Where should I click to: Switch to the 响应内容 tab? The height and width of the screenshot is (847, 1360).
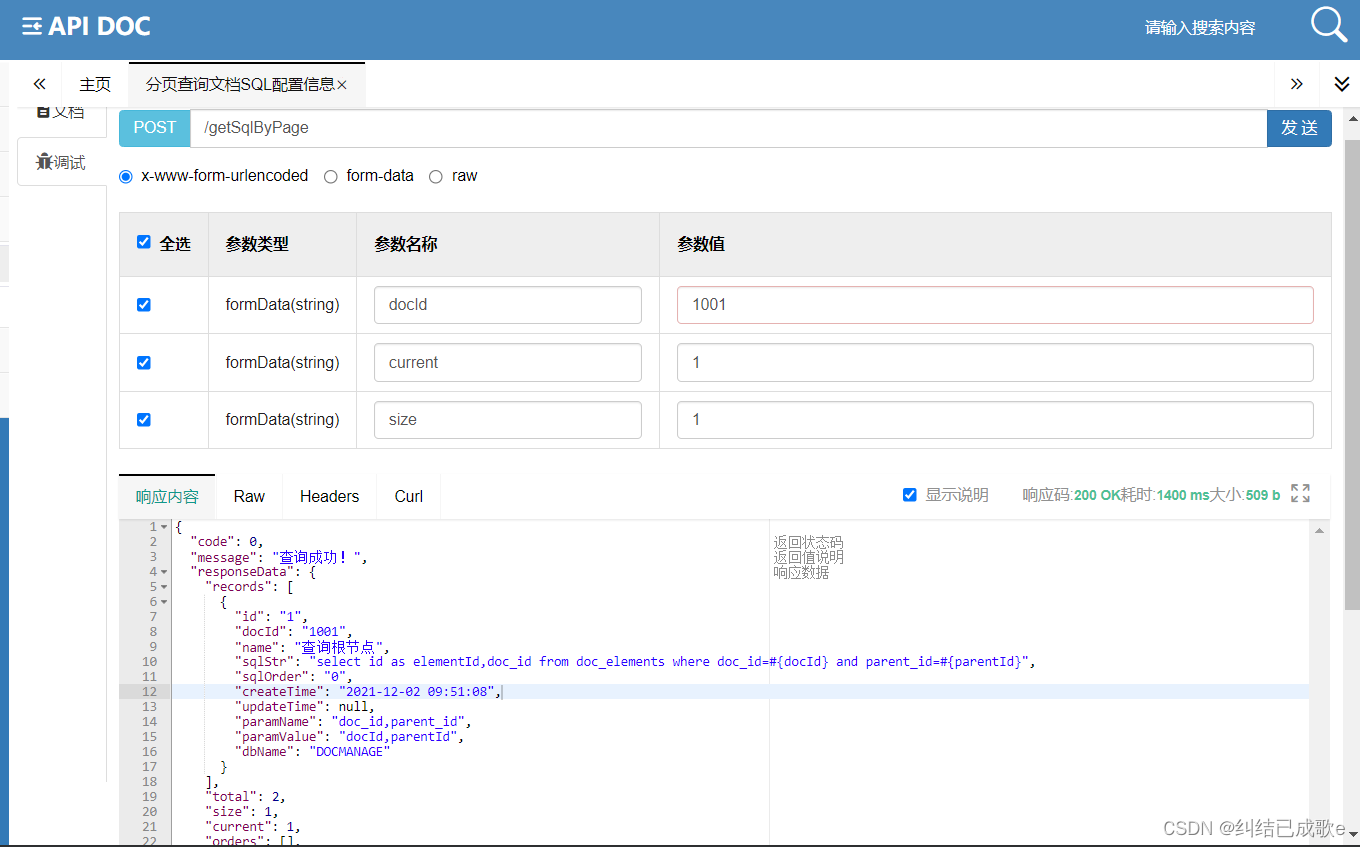(167, 496)
